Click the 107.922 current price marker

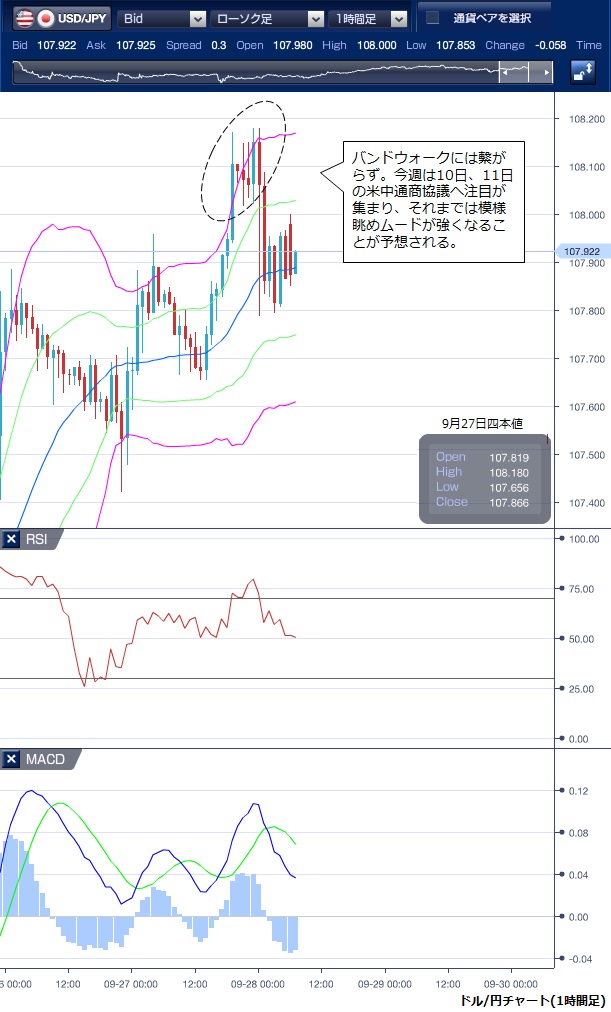click(x=581, y=252)
